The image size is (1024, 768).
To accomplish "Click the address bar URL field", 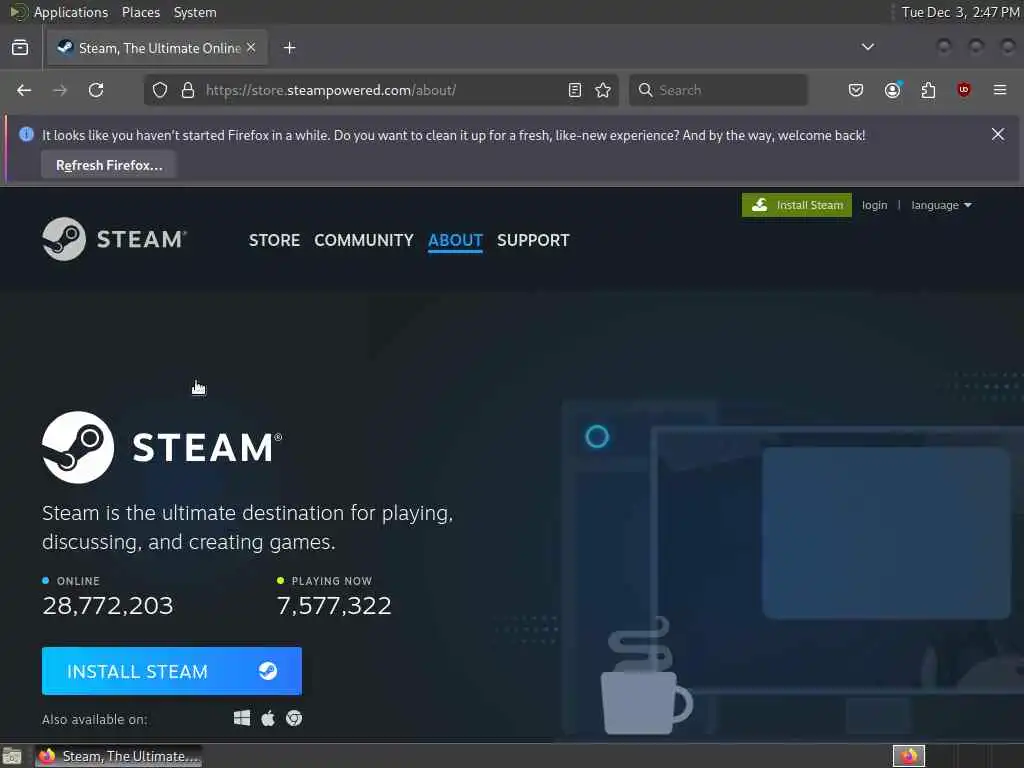I will coord(382,90).
